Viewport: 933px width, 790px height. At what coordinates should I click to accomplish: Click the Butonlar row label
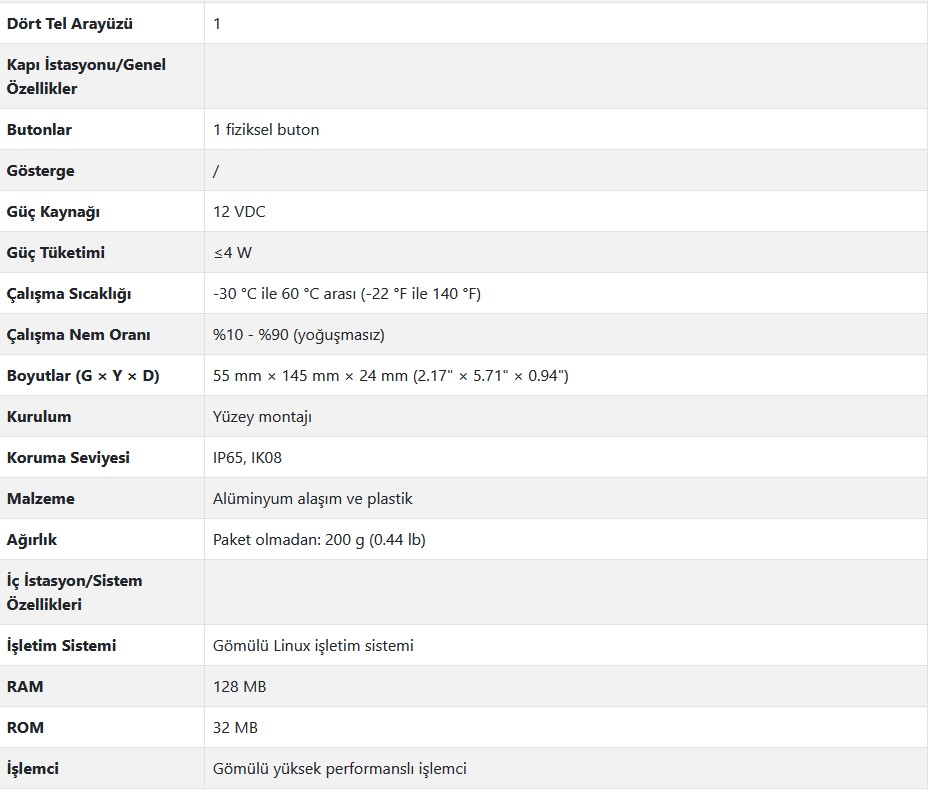coord(39,130)
